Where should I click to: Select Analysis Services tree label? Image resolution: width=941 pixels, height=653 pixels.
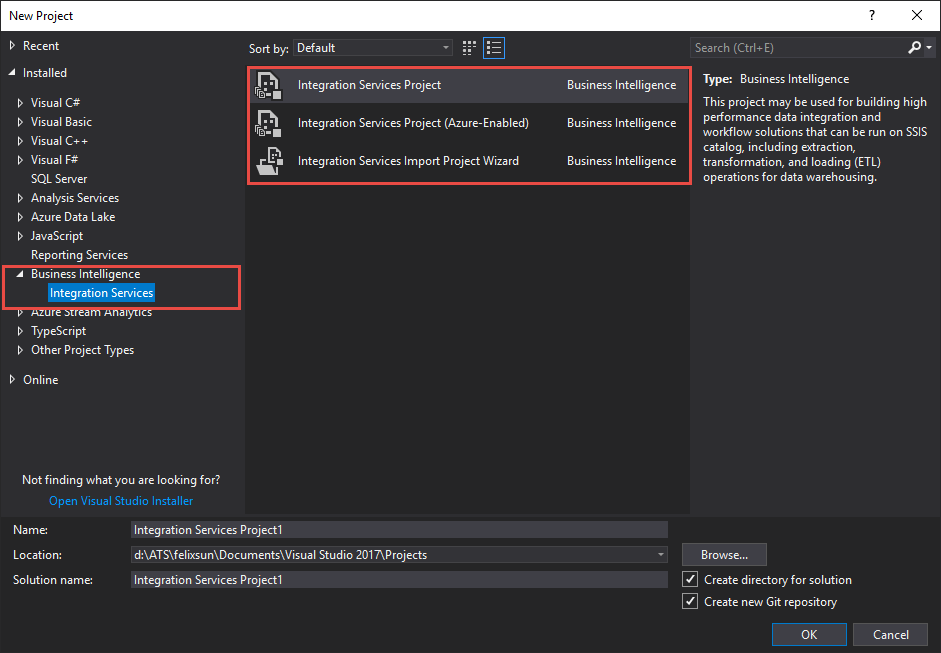point(75,198)
